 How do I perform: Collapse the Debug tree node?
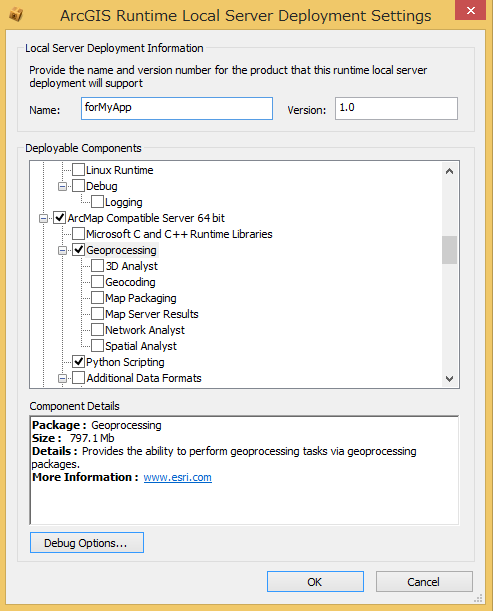62,186
